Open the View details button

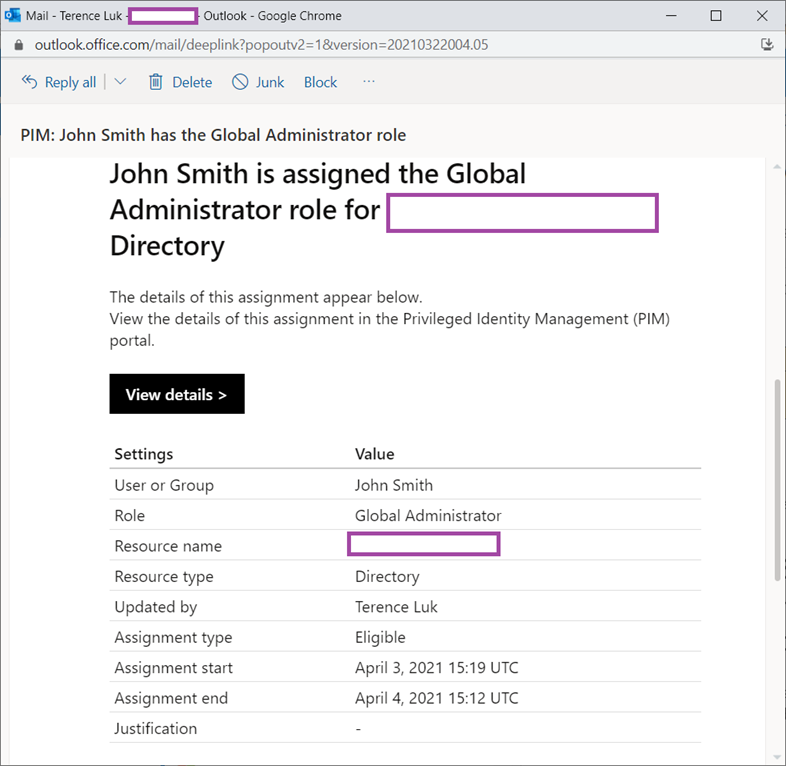pos(177,394)
